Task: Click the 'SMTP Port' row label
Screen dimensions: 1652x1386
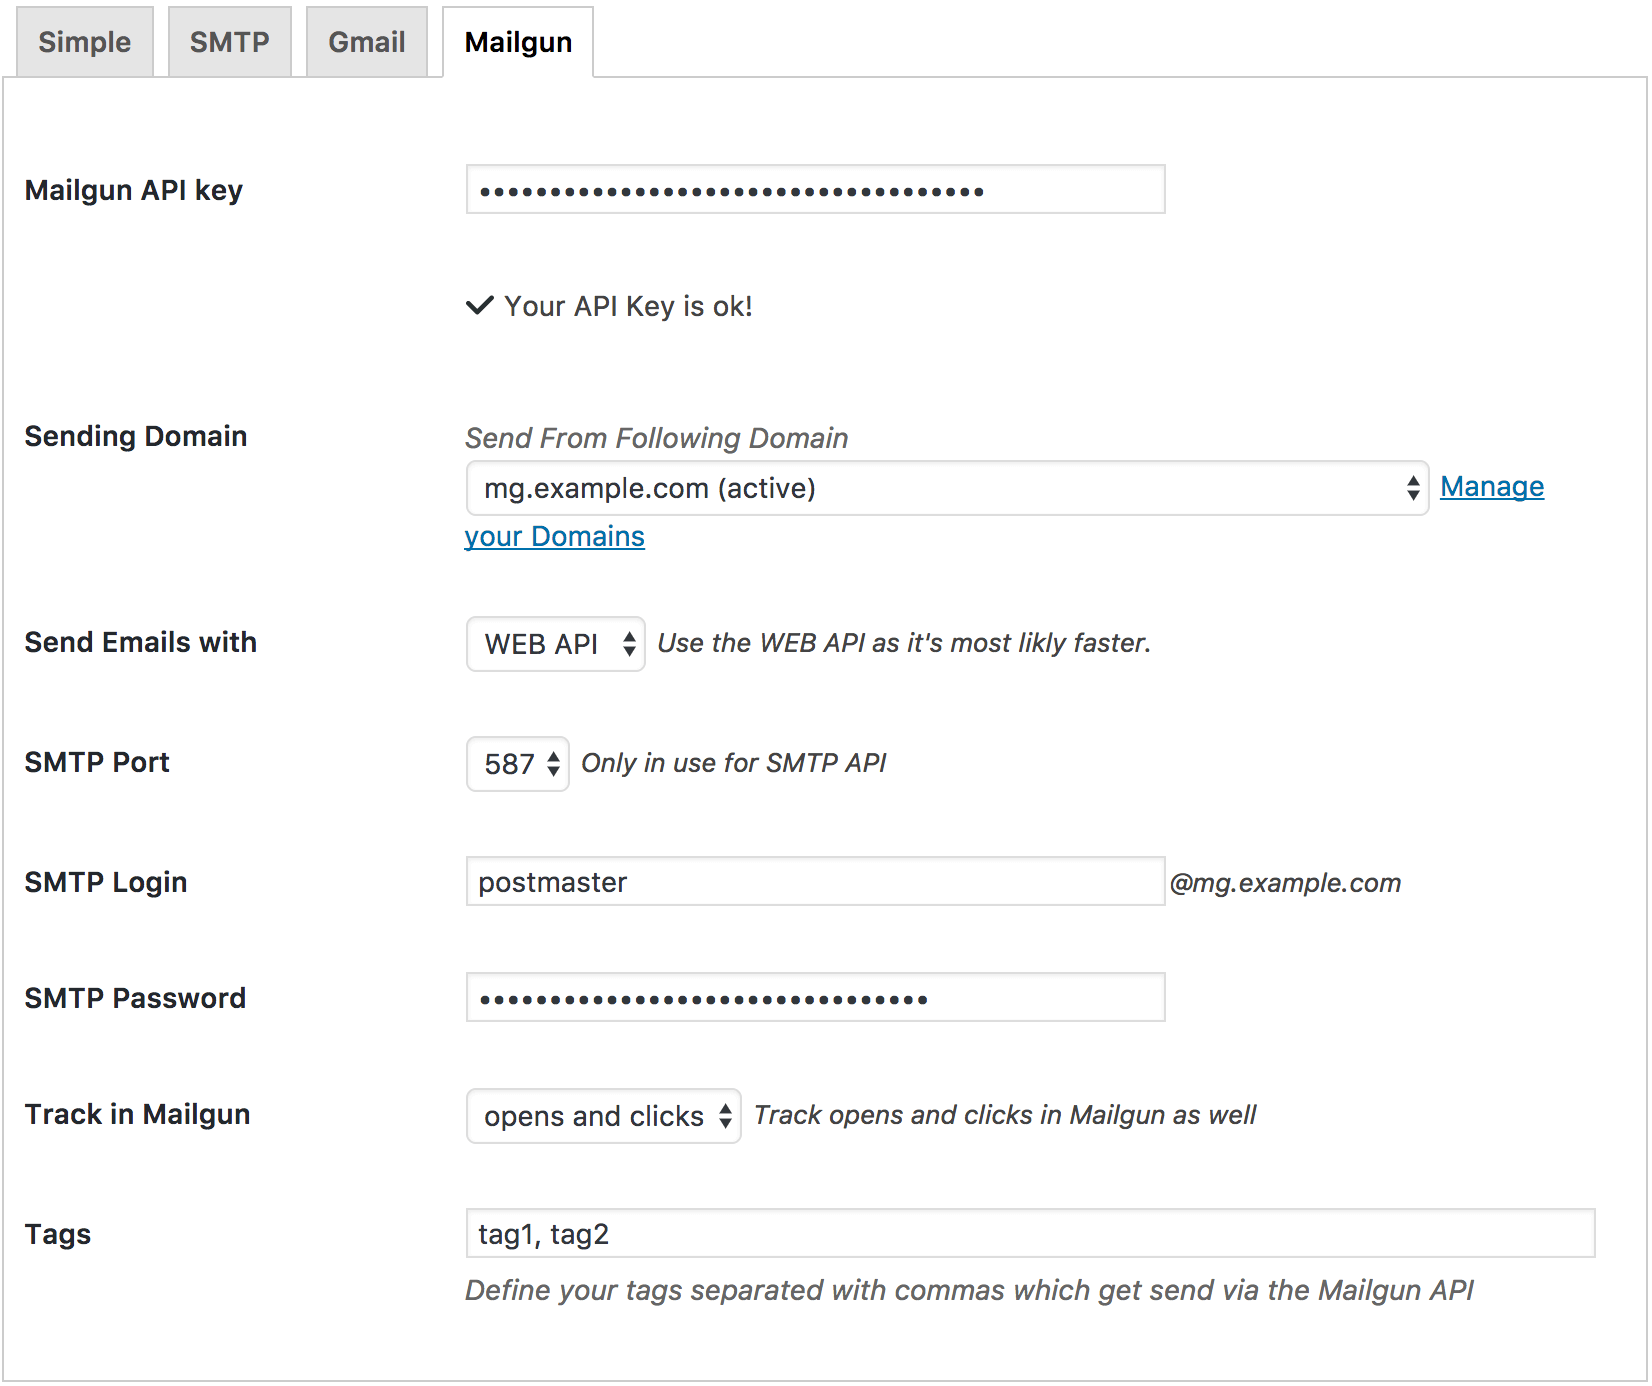Action: (97, 762)
